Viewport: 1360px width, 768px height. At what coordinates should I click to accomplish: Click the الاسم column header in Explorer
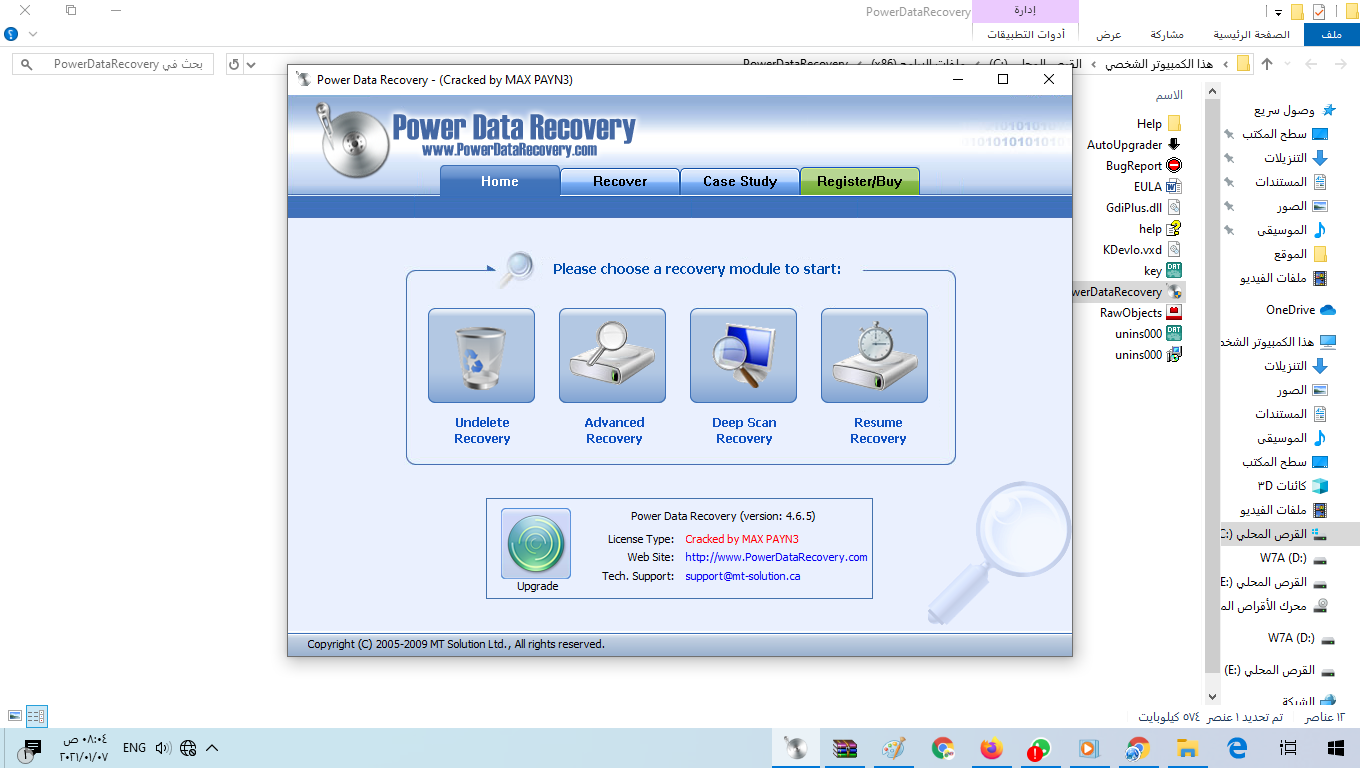[1169, 95]
